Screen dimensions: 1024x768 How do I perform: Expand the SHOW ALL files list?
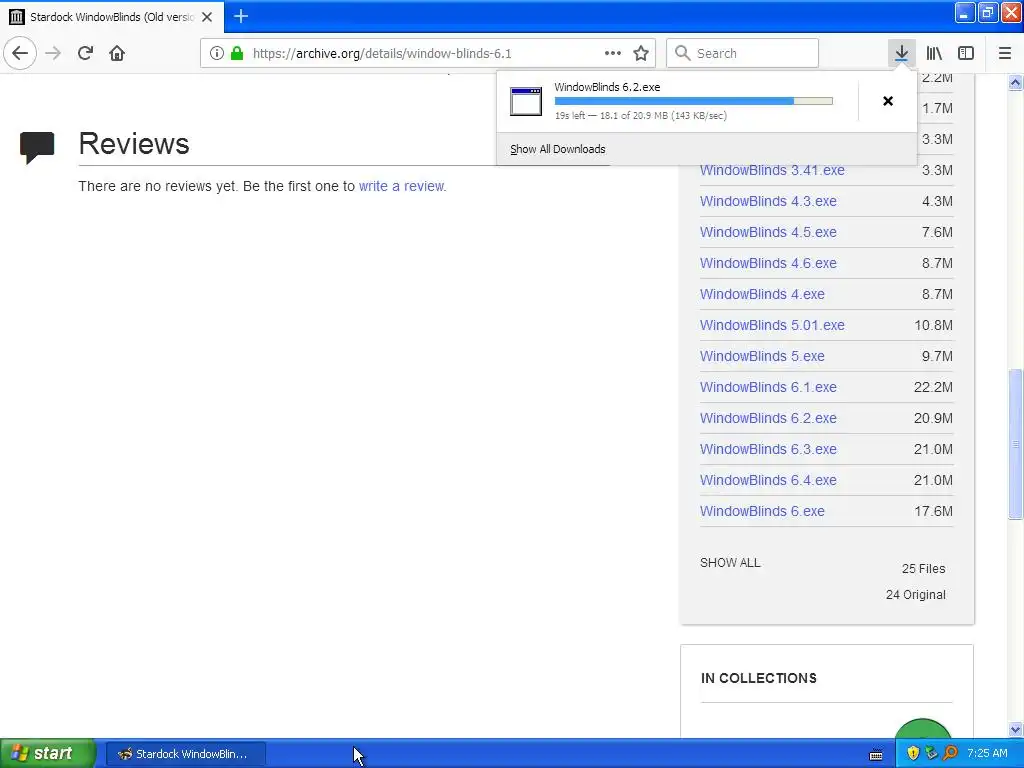730,562
